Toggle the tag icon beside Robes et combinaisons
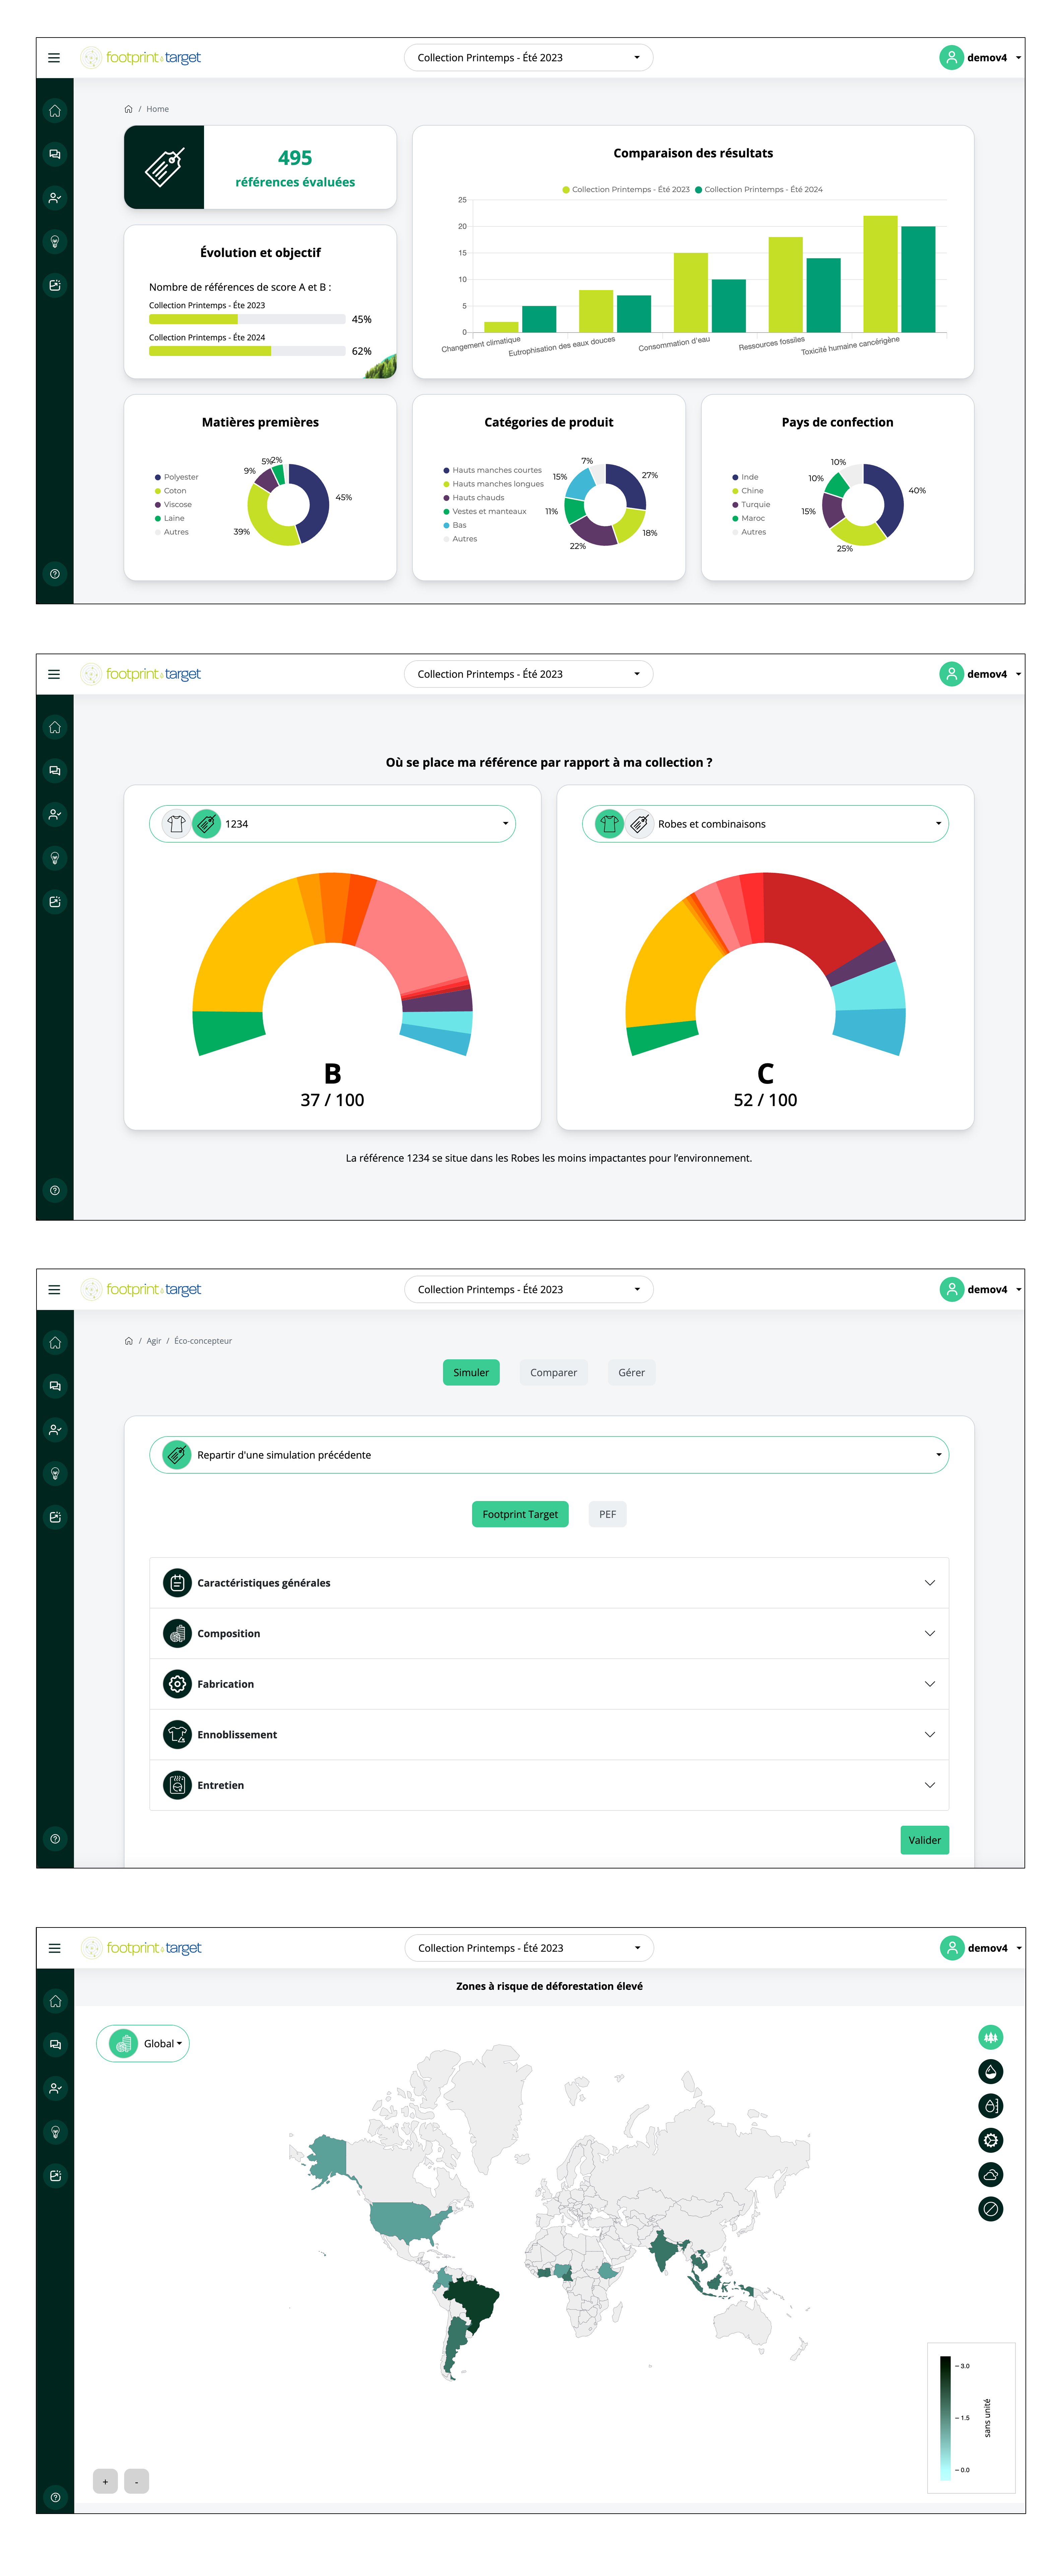The height and width of the screenshot is (2576, 1062). 639,824
